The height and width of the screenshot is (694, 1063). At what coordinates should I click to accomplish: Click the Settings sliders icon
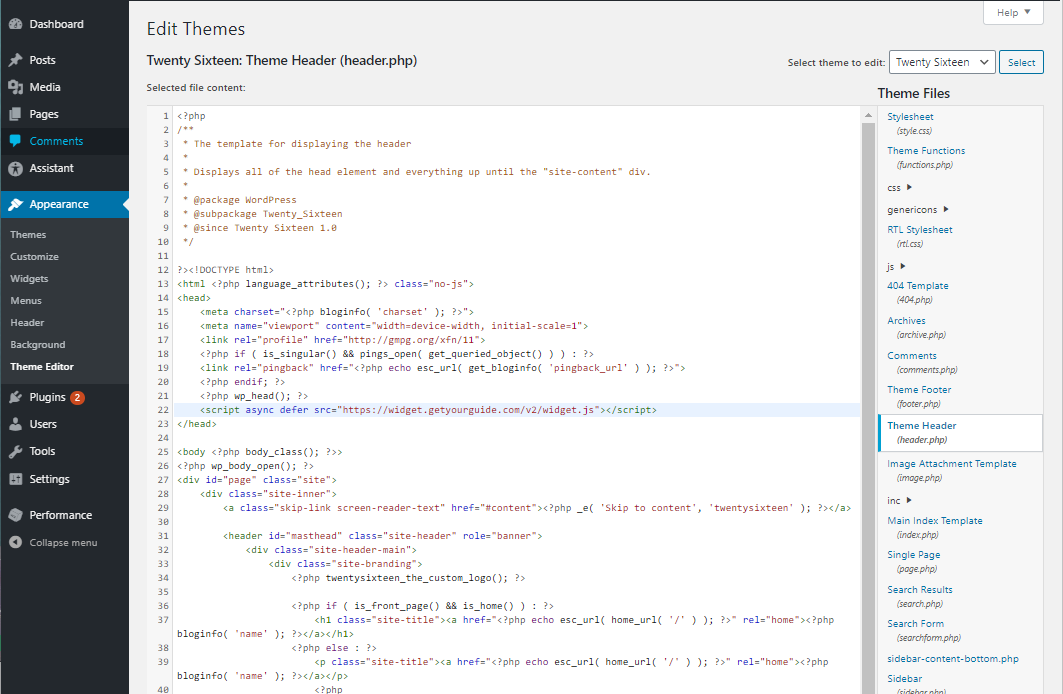[16, 479]
